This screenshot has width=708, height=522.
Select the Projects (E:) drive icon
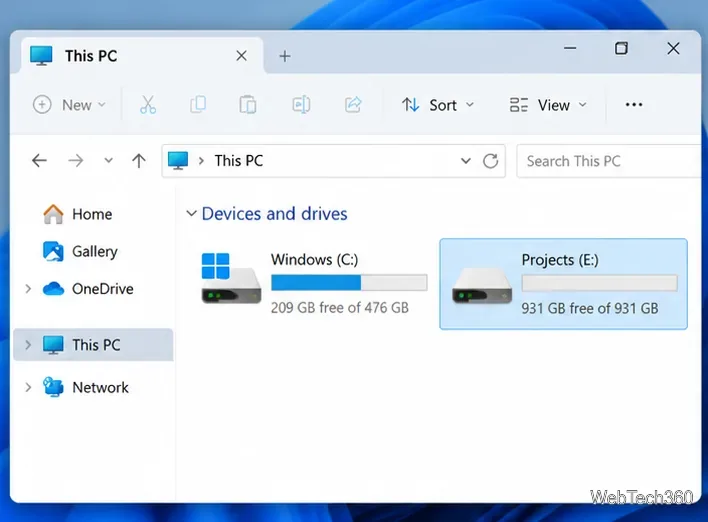pos(481,286)
